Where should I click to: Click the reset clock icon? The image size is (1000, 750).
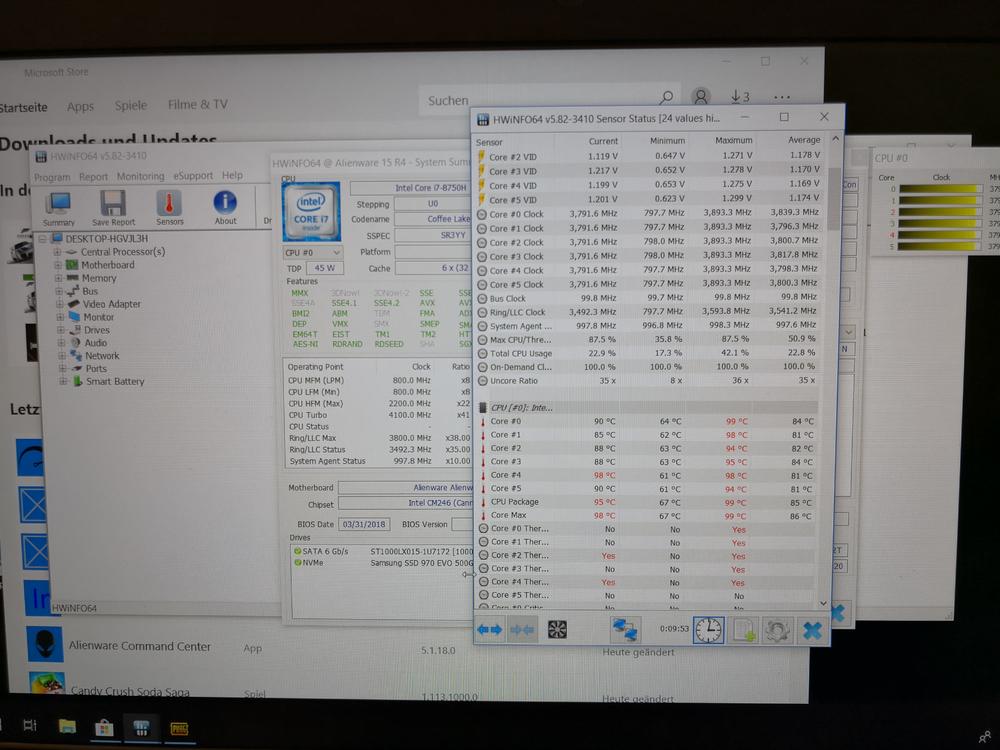coord(708,630)
